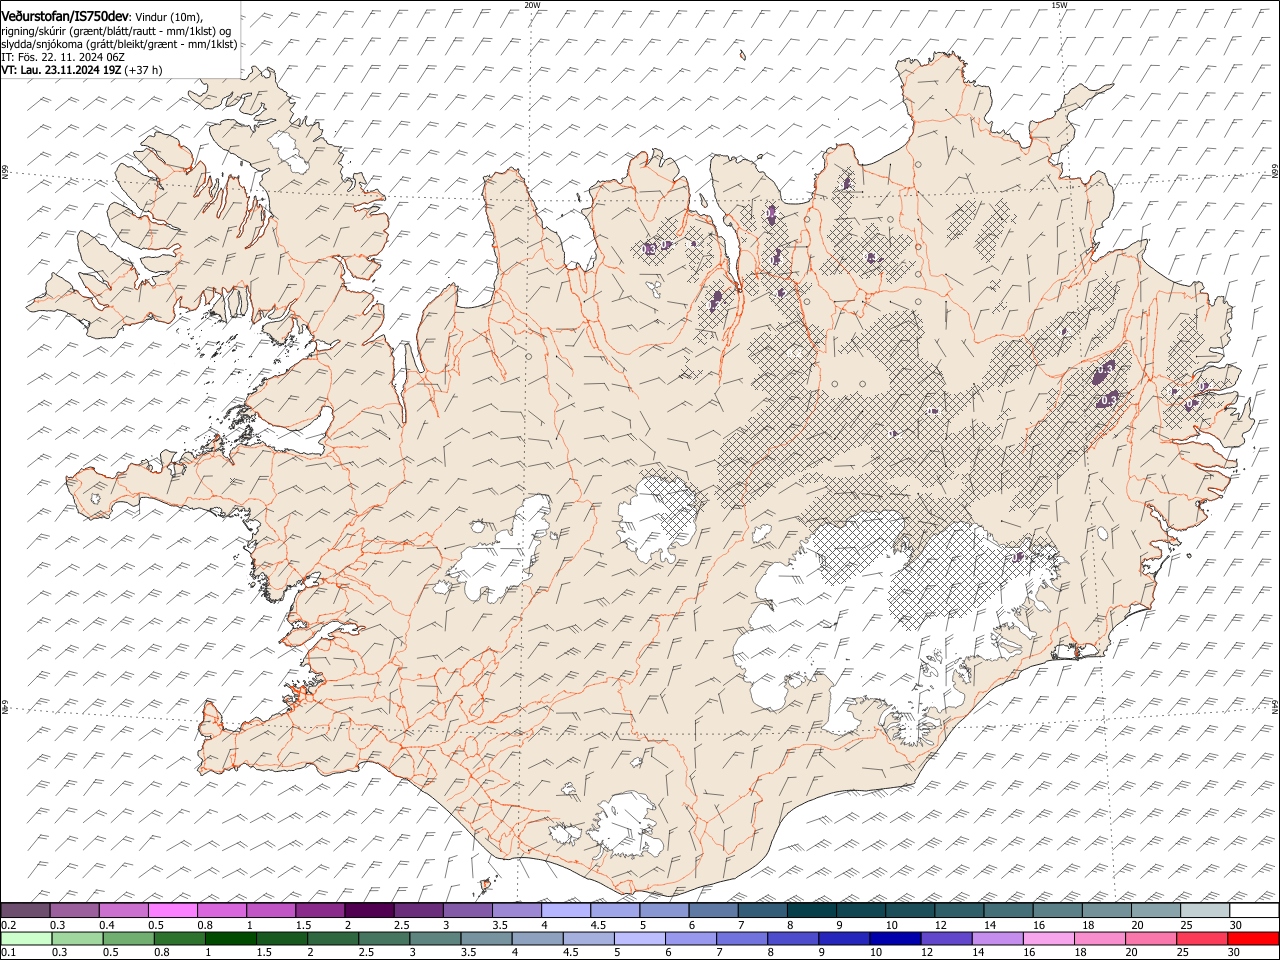This screenshot has width=1280, height=960.
Task: Click the 25 label under the green-red legend
Action: [1181, 952]
